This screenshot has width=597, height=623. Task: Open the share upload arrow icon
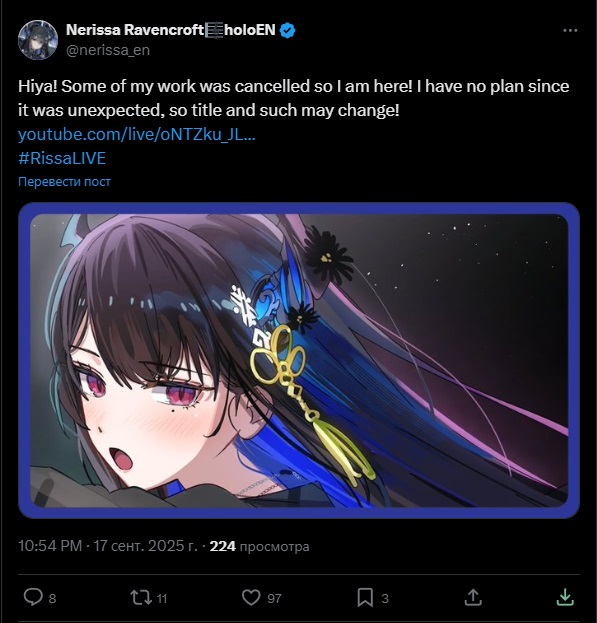(x=473, y=597)
